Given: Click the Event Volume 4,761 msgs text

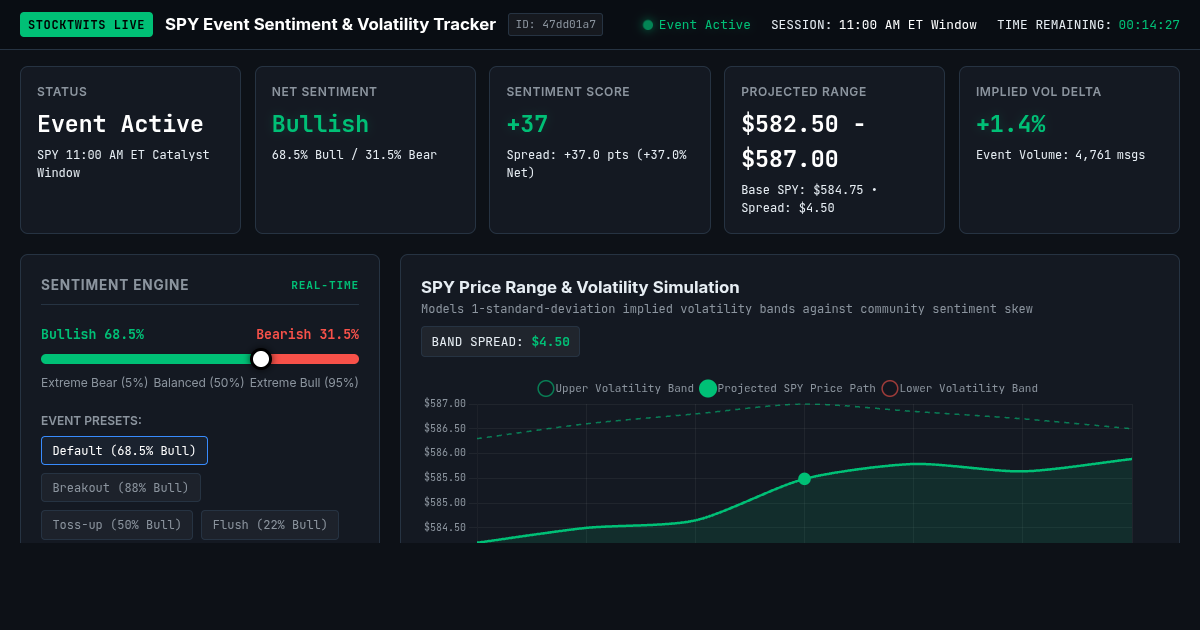Looking at the screenshot, I should [1061, 155].
